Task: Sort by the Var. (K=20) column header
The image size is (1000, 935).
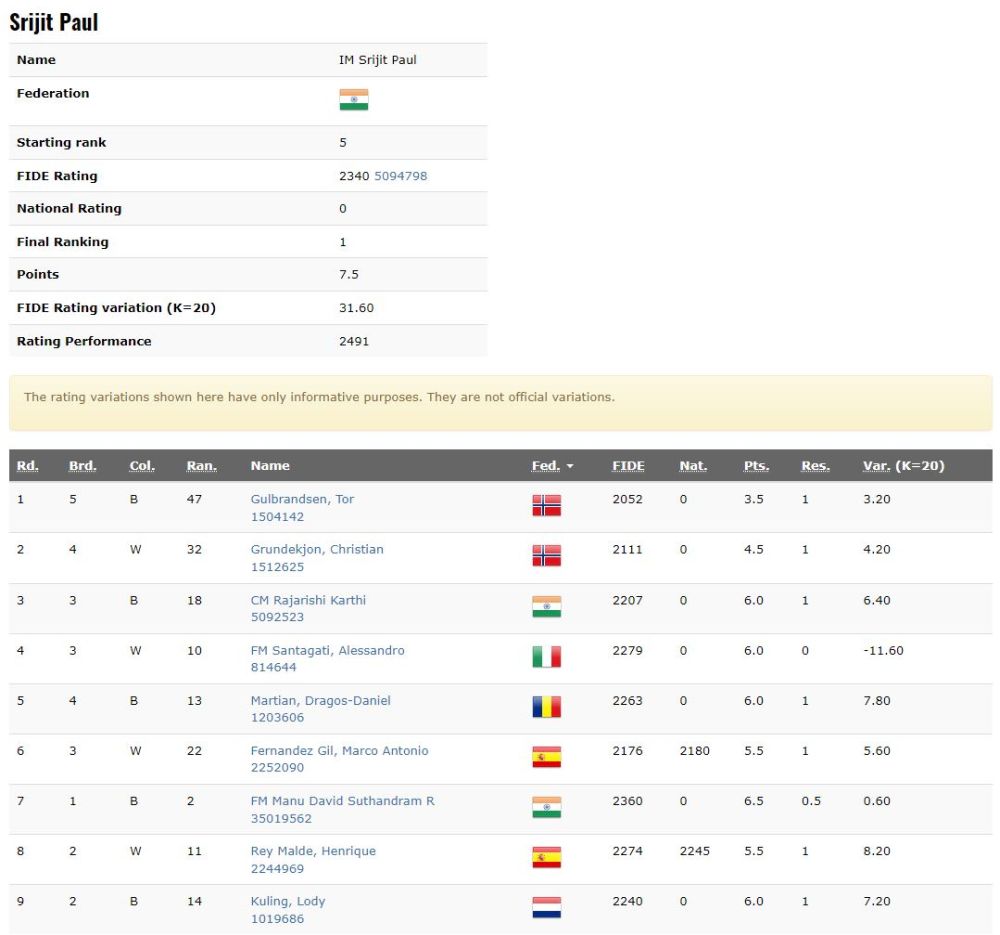Action: [x=903, y=466]
